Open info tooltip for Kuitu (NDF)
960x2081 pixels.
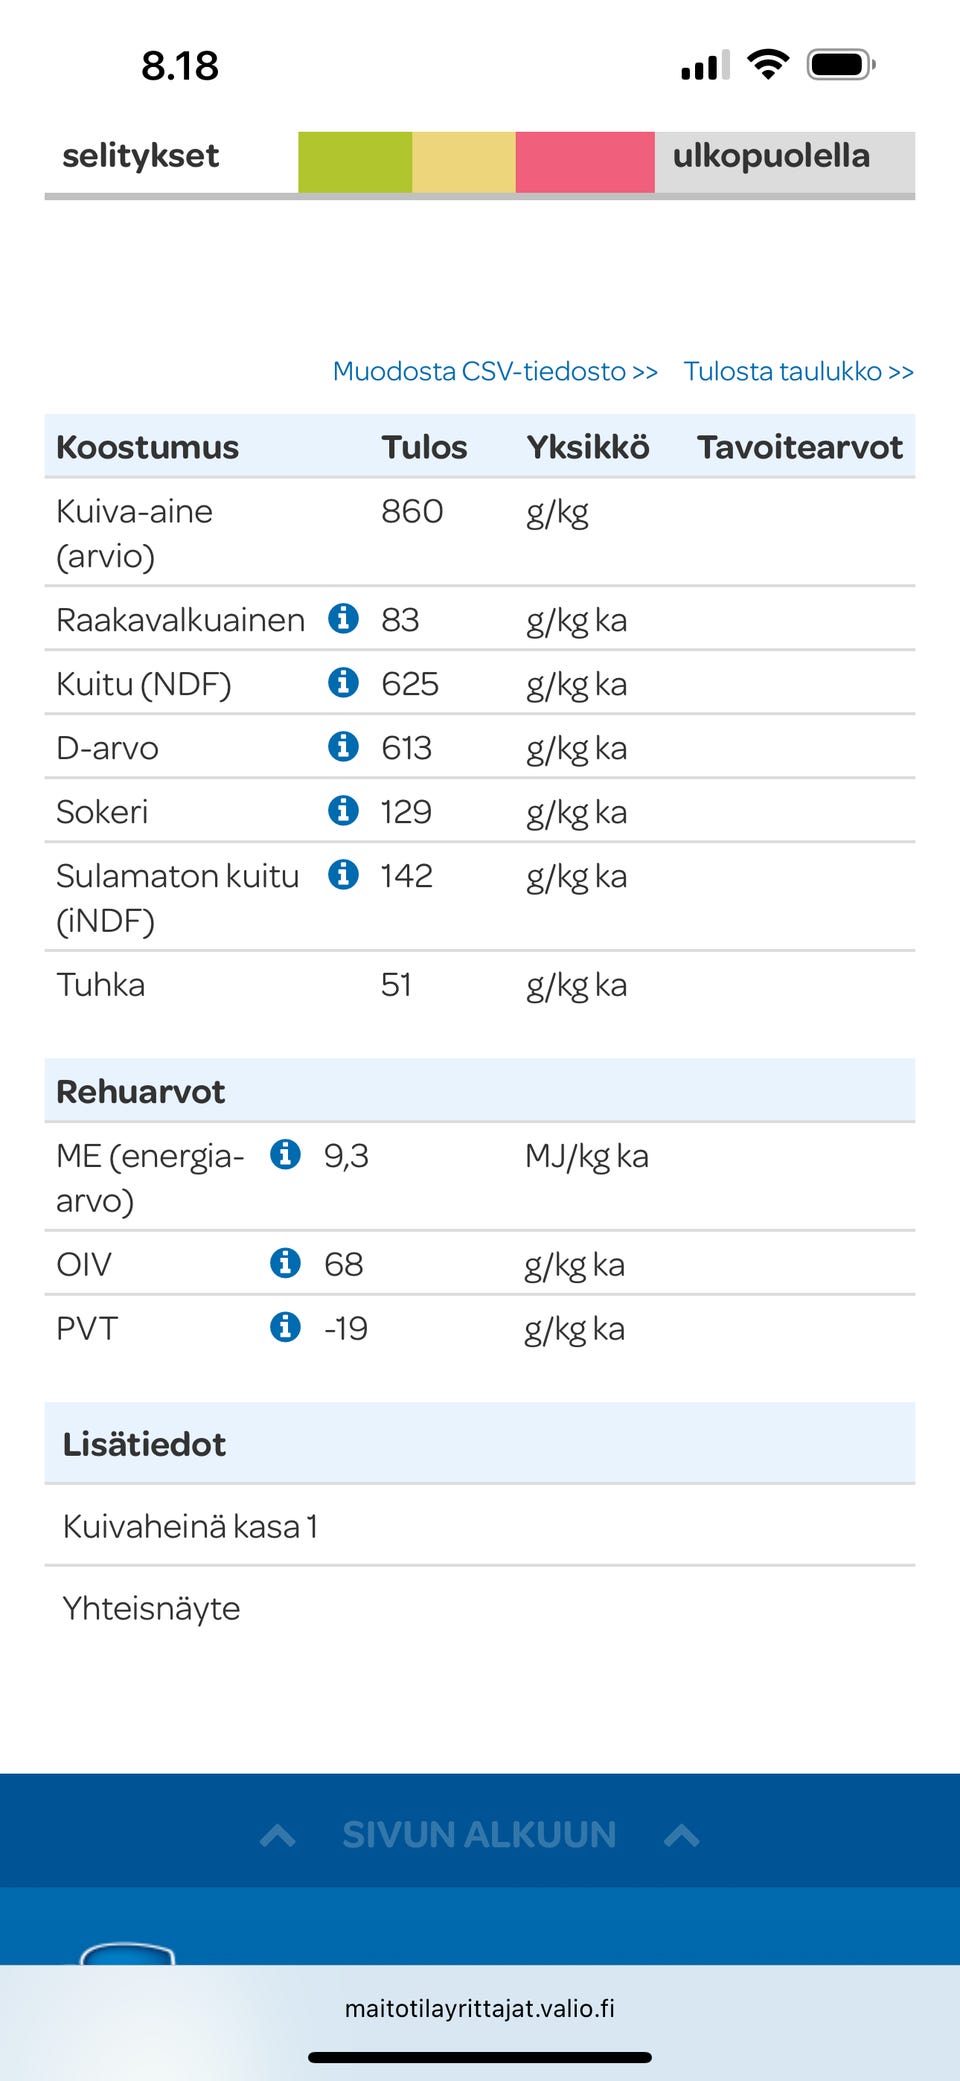(345, 684)
